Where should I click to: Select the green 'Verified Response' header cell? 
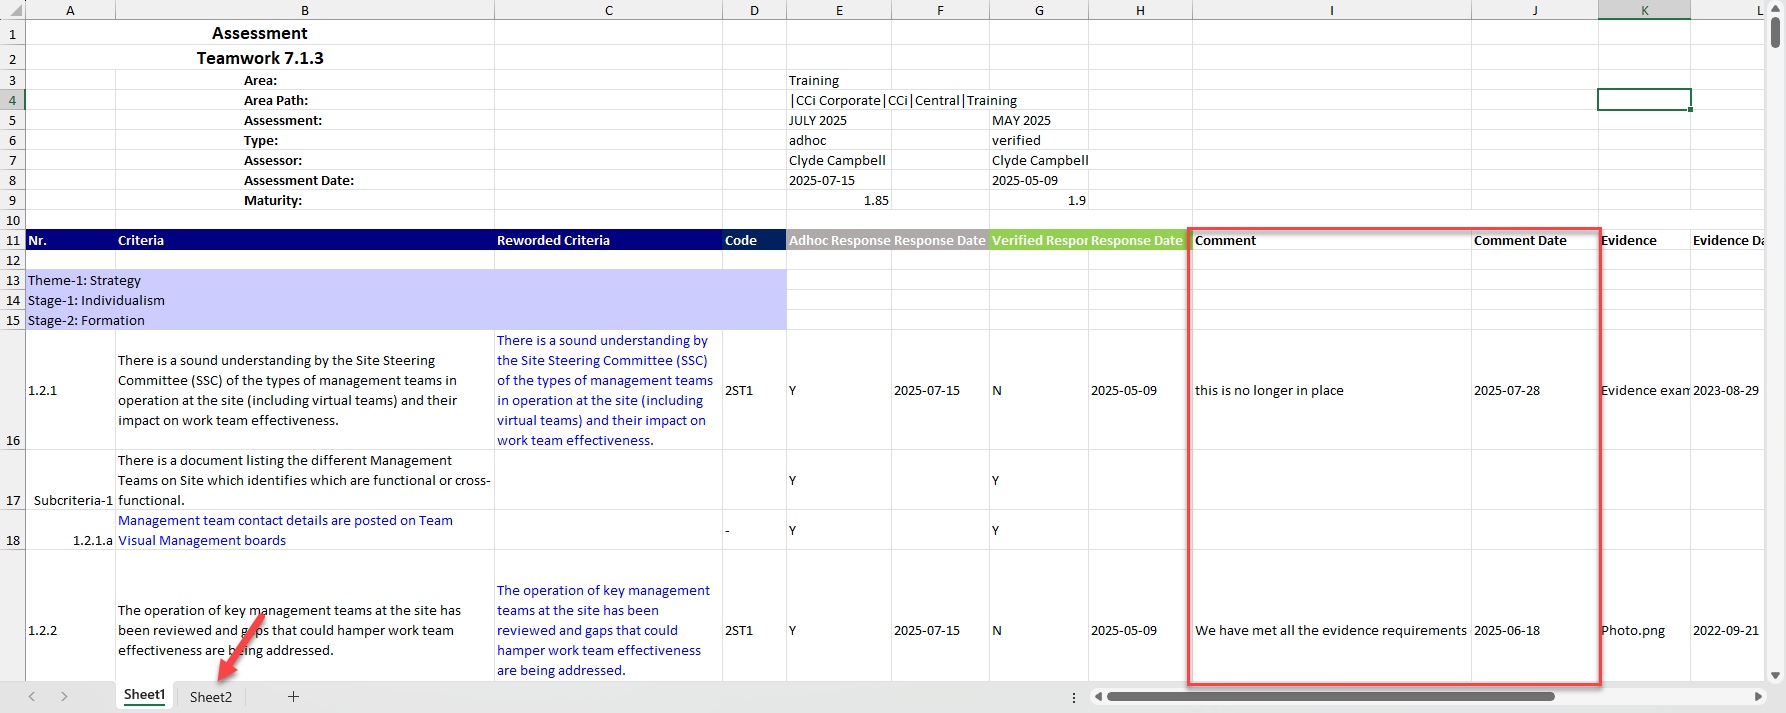point(1038,240)
